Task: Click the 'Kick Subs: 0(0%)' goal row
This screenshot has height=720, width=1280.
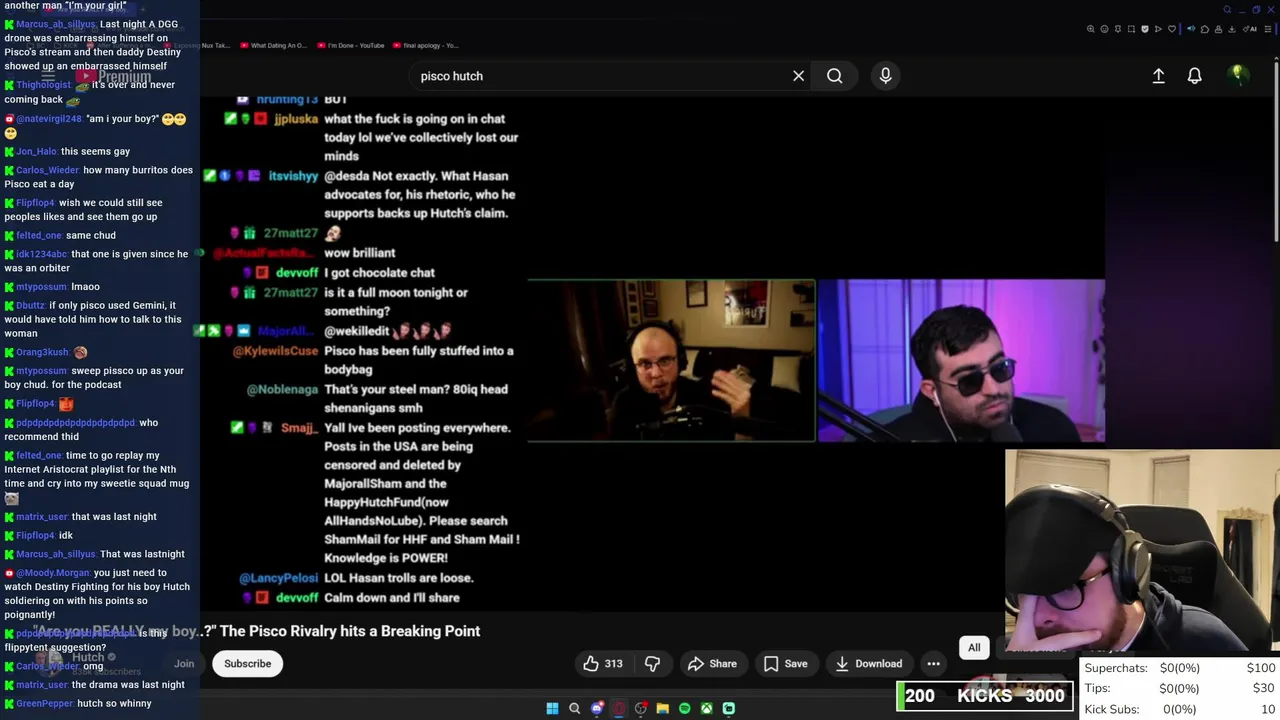Action: (1180, 709)
